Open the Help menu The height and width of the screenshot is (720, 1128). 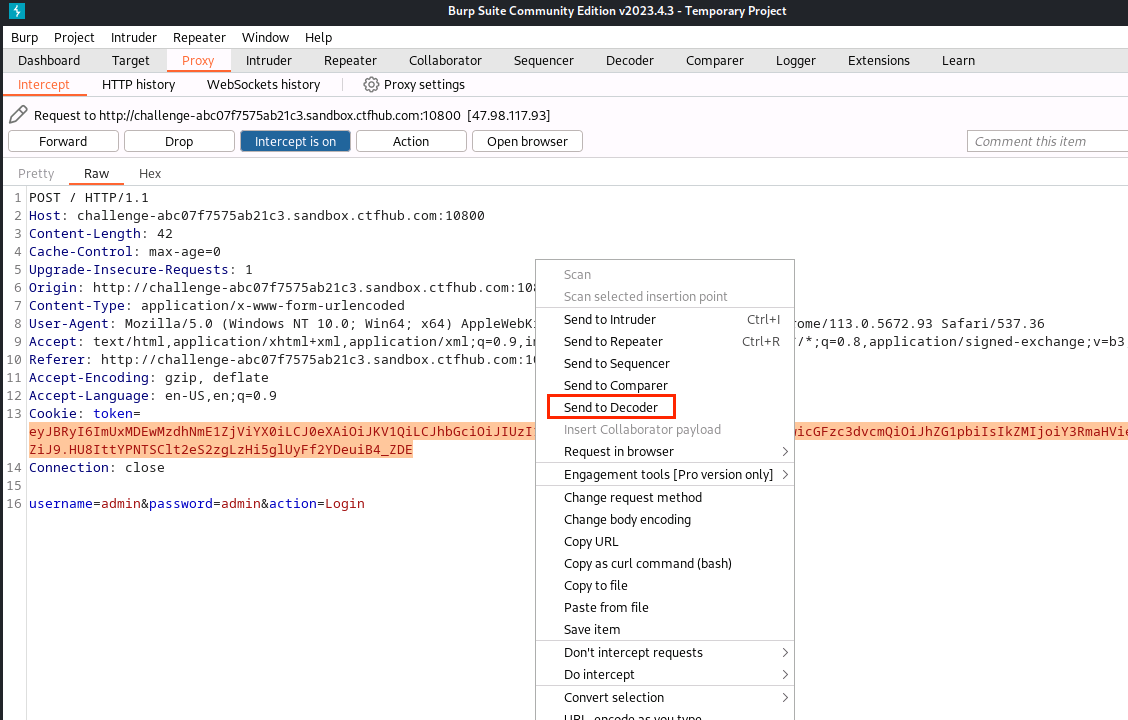[x=318, y=37]
